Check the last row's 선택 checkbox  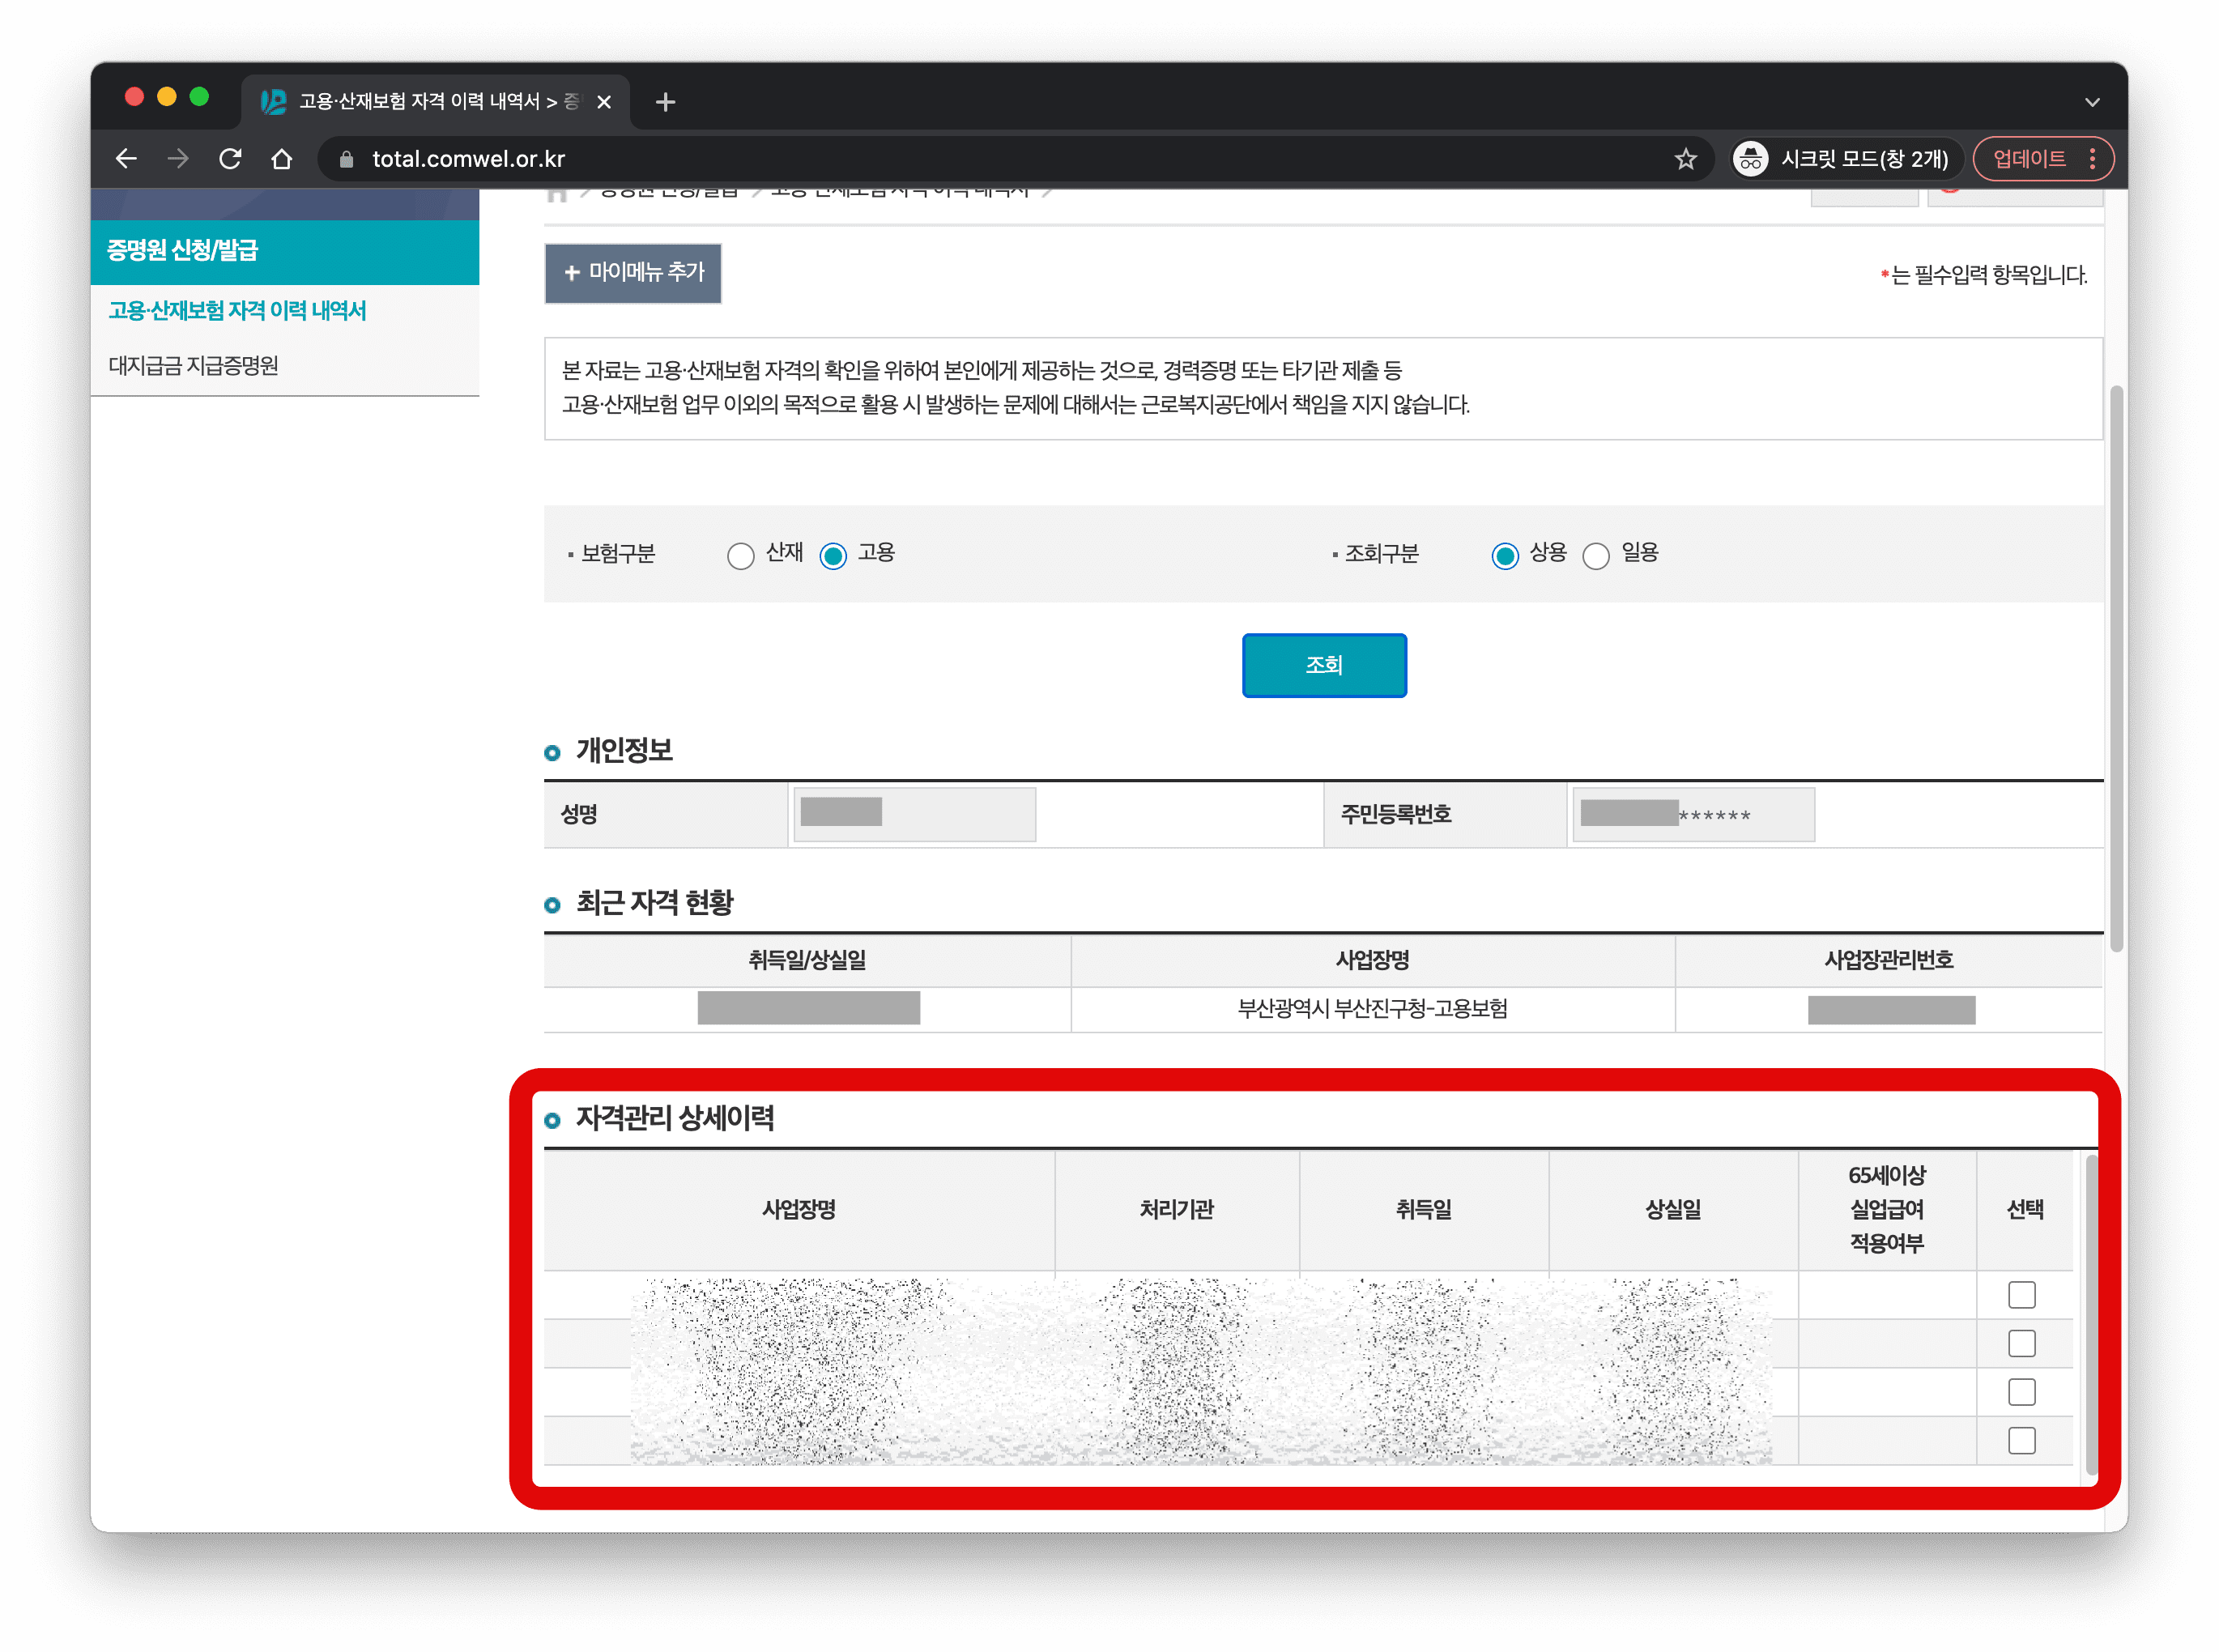[x=2021, y=1441]
